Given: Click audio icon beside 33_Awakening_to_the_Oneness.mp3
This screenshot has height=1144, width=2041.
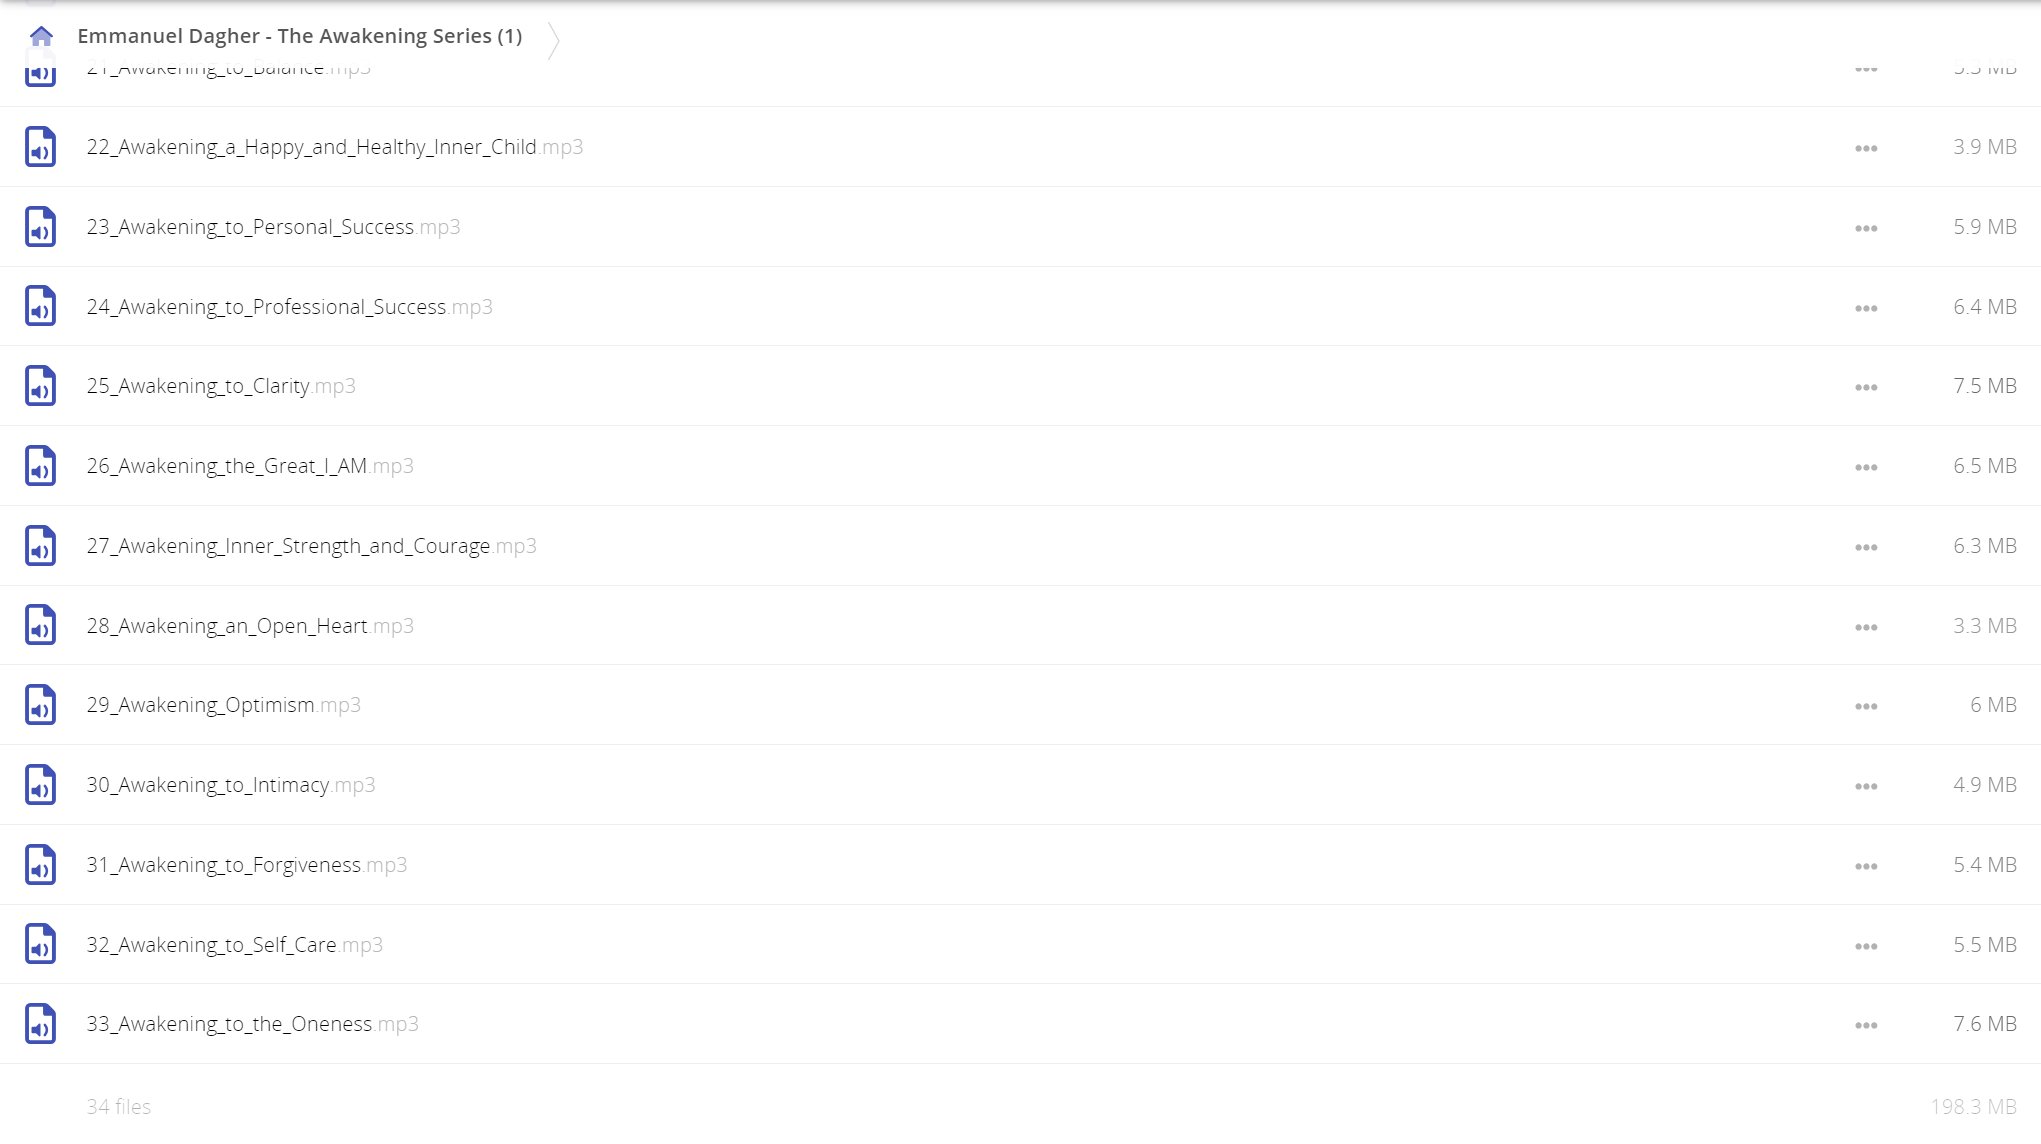Looking at the screenshot, I should coord(40,1024).
